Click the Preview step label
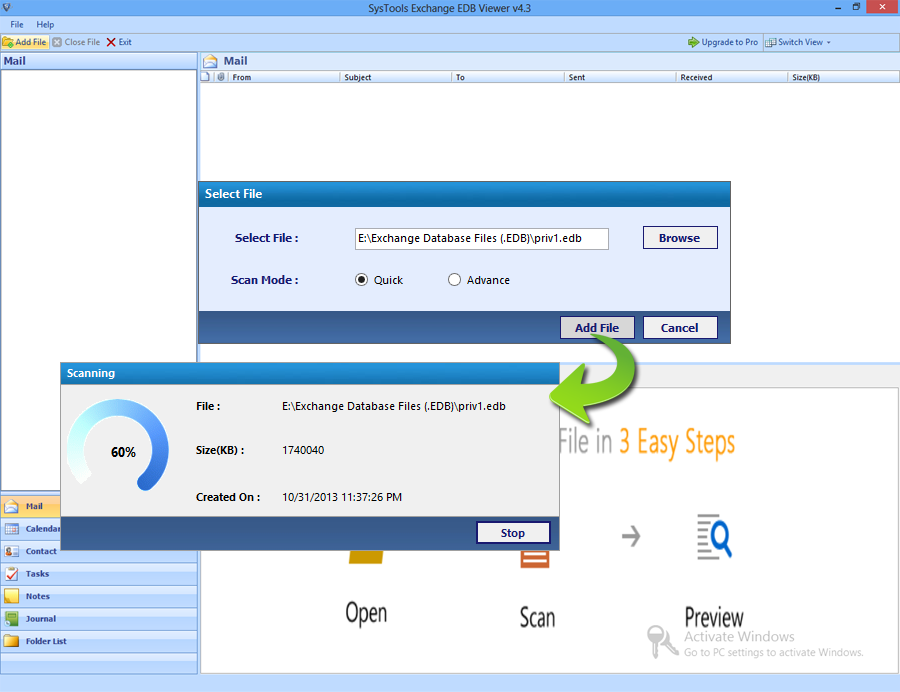The height and width of the screenshot is (692, 900). point(714,617)
